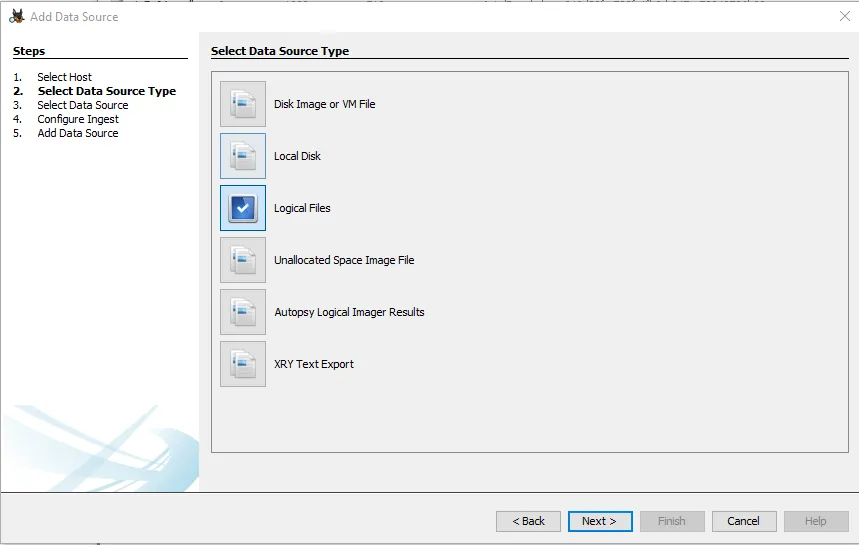Click 'Autopsy Logical Imager Results' label
Screen dimensions: 859x545
point(349,312)
